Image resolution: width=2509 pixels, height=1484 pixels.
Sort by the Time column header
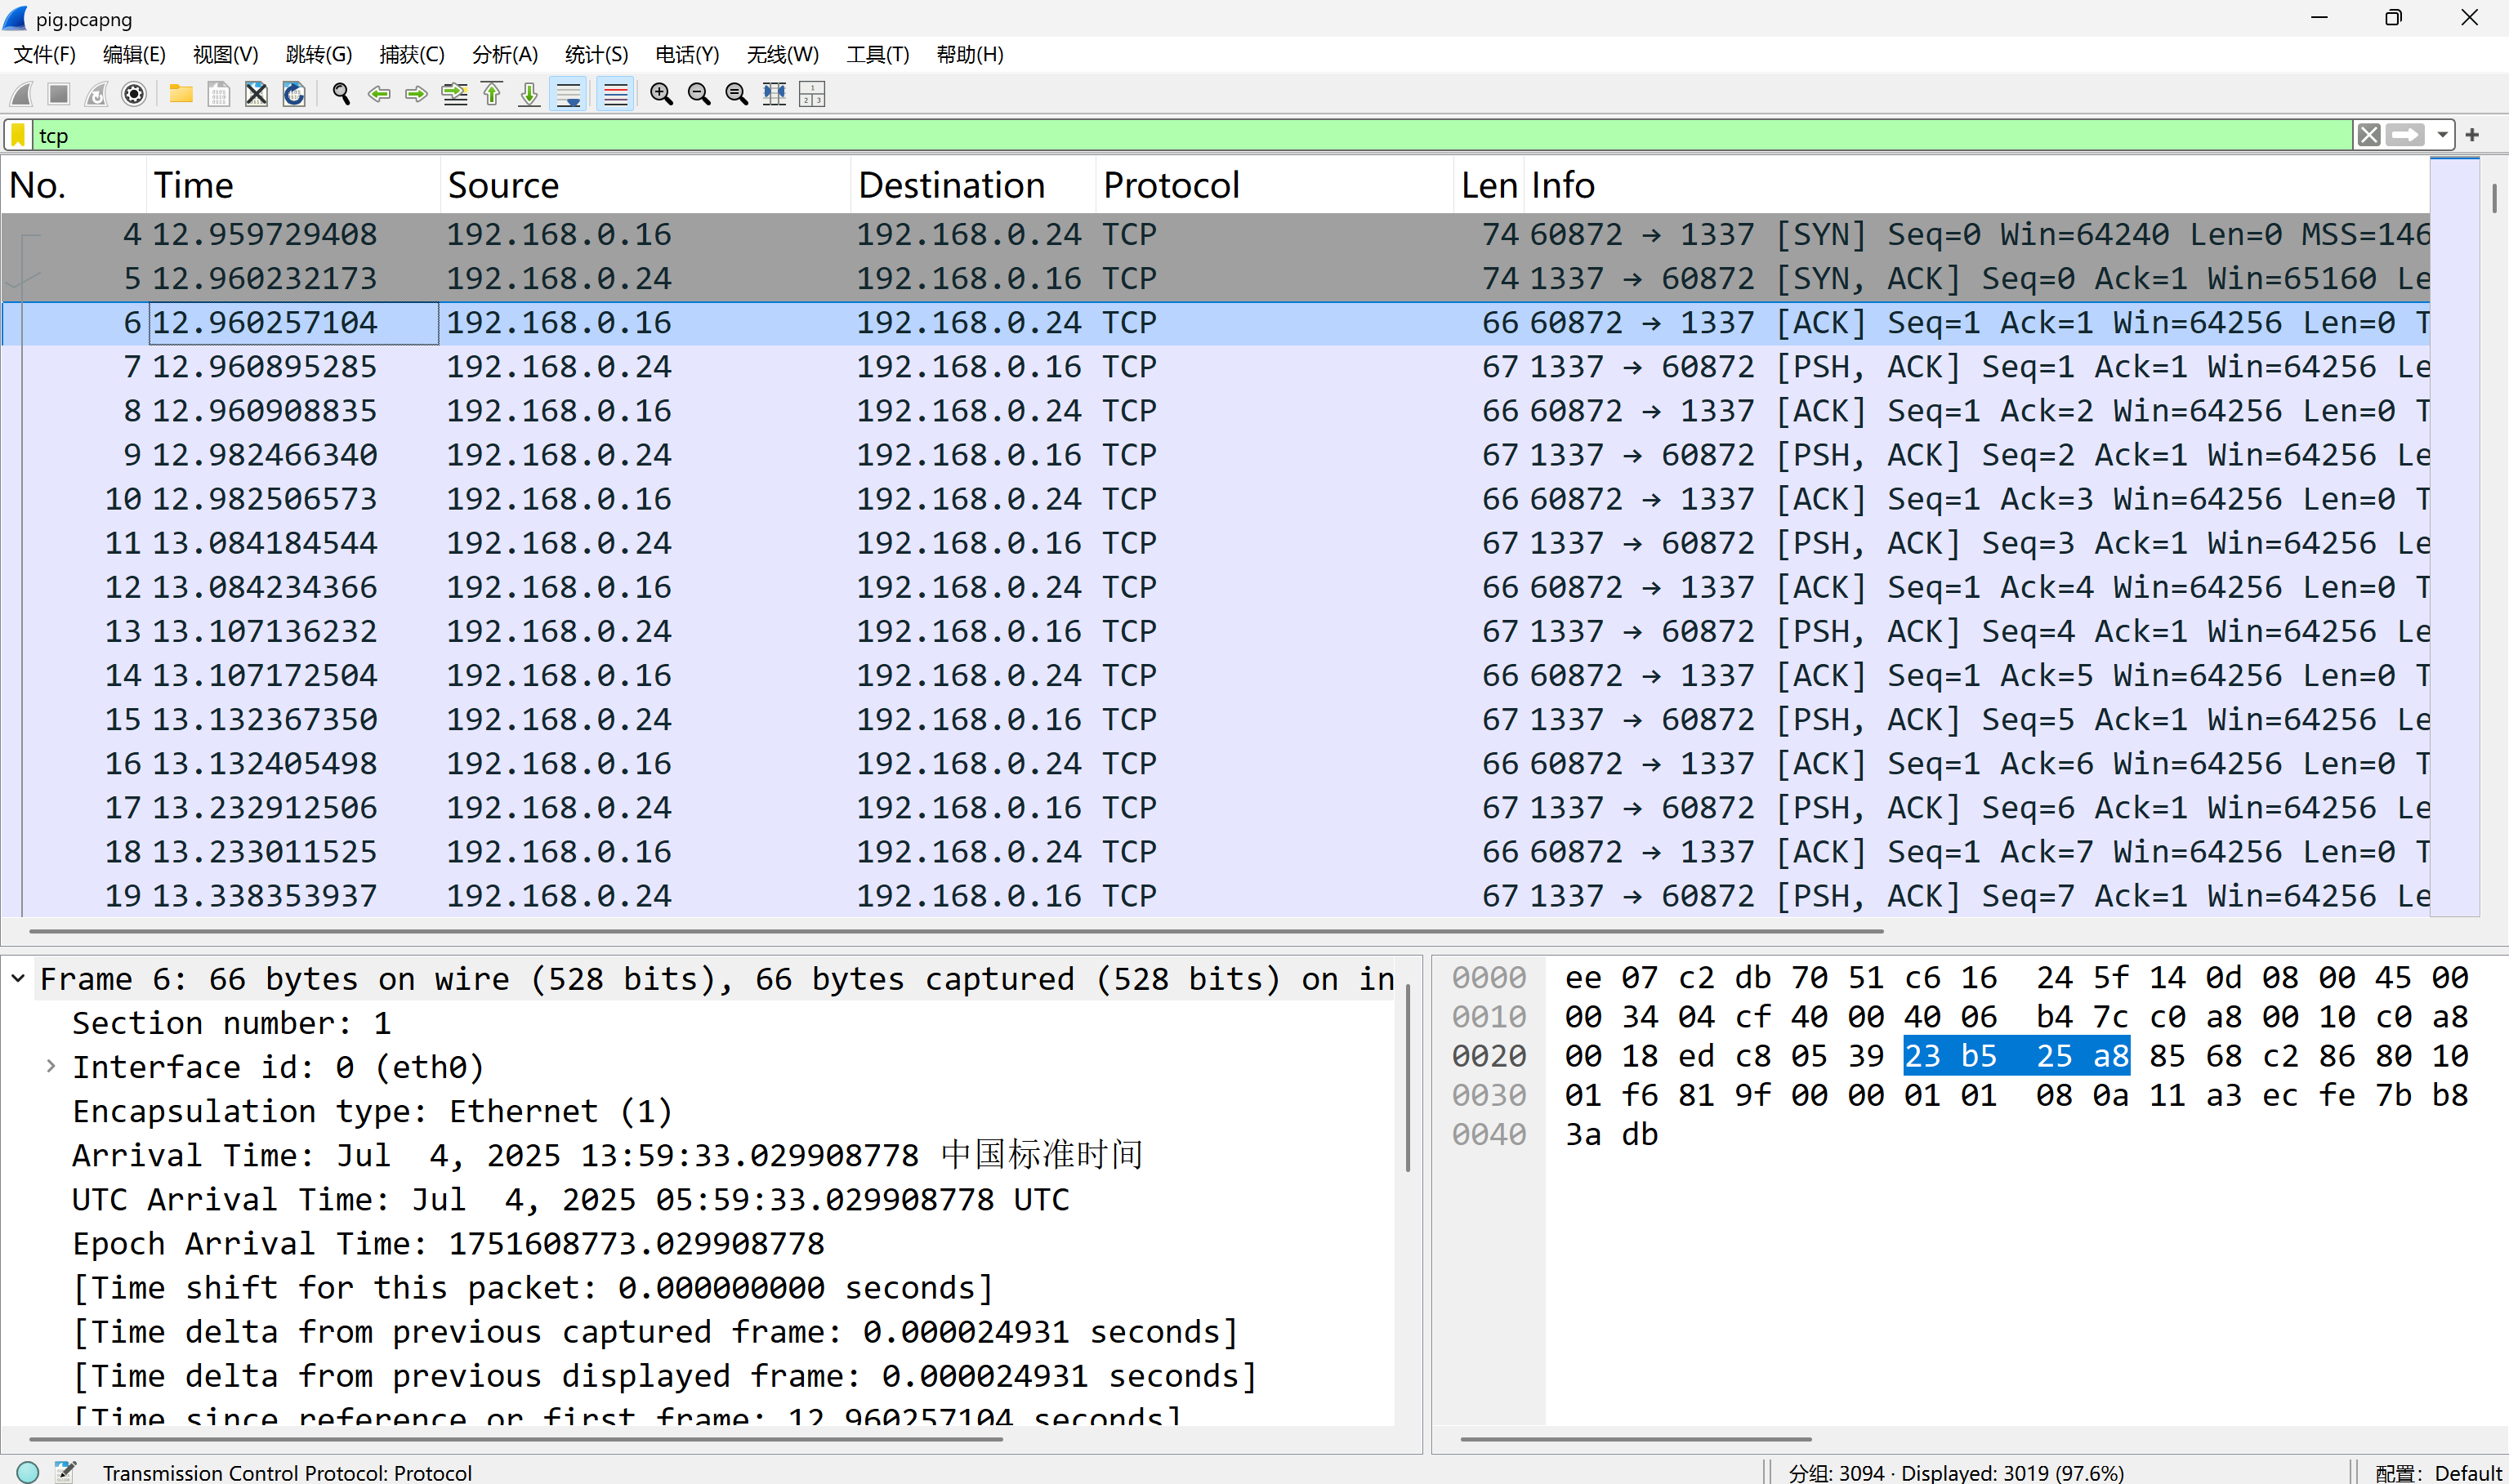coord(293,185)
